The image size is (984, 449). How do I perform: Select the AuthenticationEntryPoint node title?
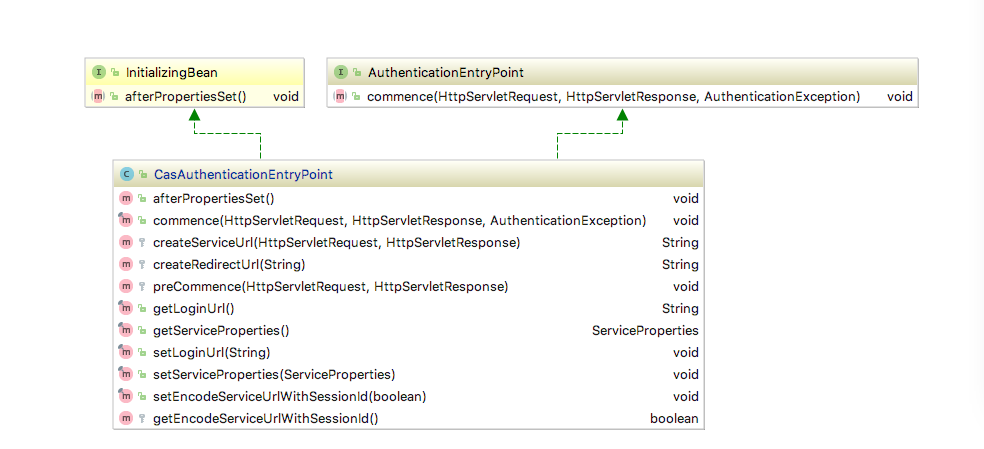[x=446, y=73]
